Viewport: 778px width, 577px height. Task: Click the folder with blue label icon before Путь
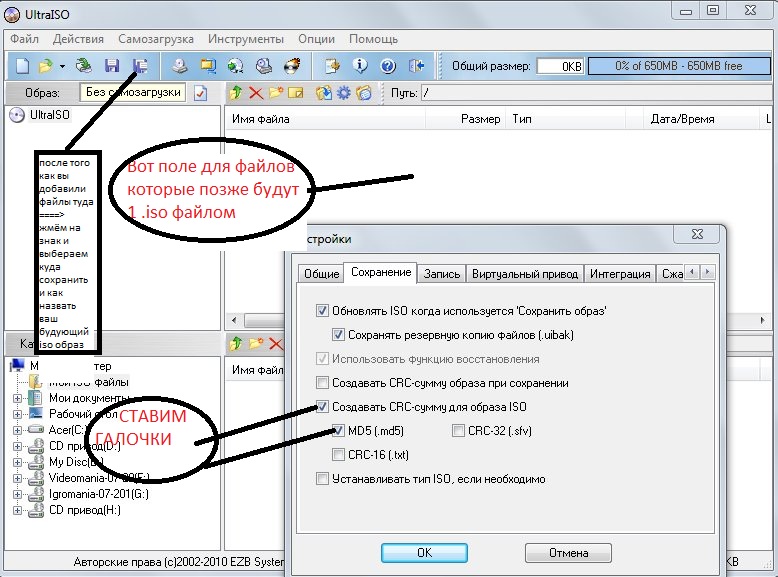coord(364,93)
